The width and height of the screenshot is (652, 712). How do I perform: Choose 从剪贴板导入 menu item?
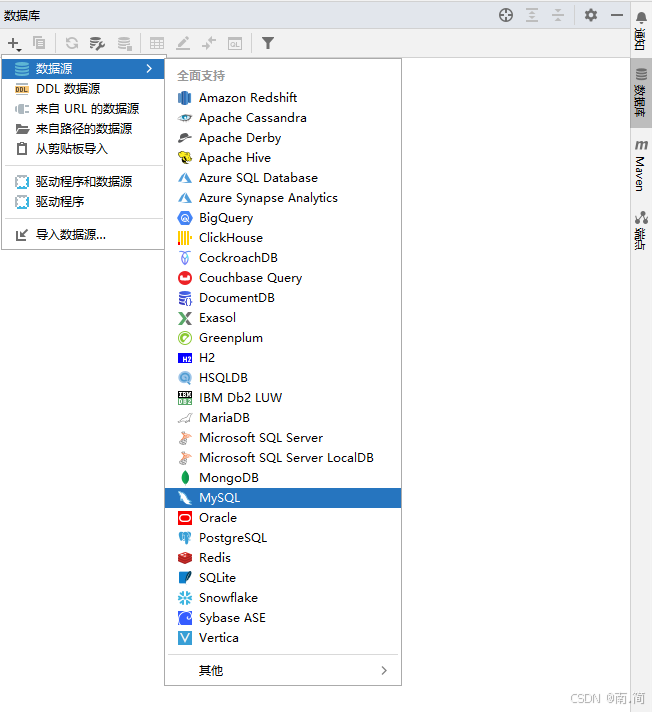(83, 148)
